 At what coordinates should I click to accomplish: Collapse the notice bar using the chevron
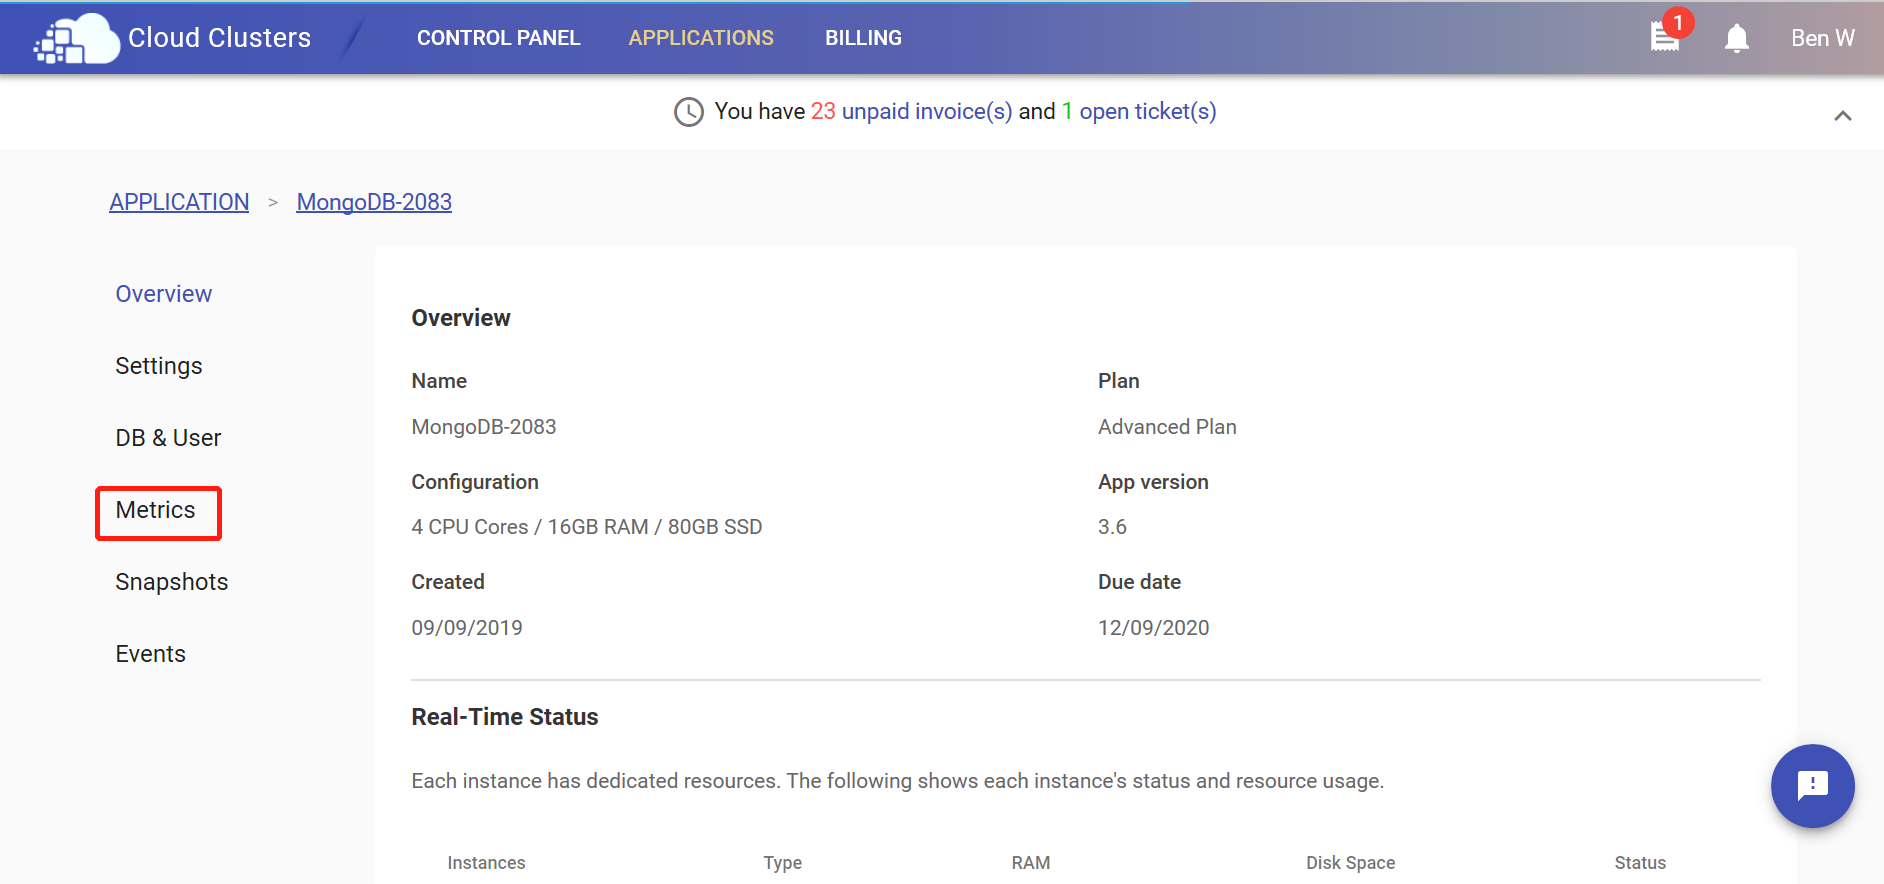[1842, 115]
